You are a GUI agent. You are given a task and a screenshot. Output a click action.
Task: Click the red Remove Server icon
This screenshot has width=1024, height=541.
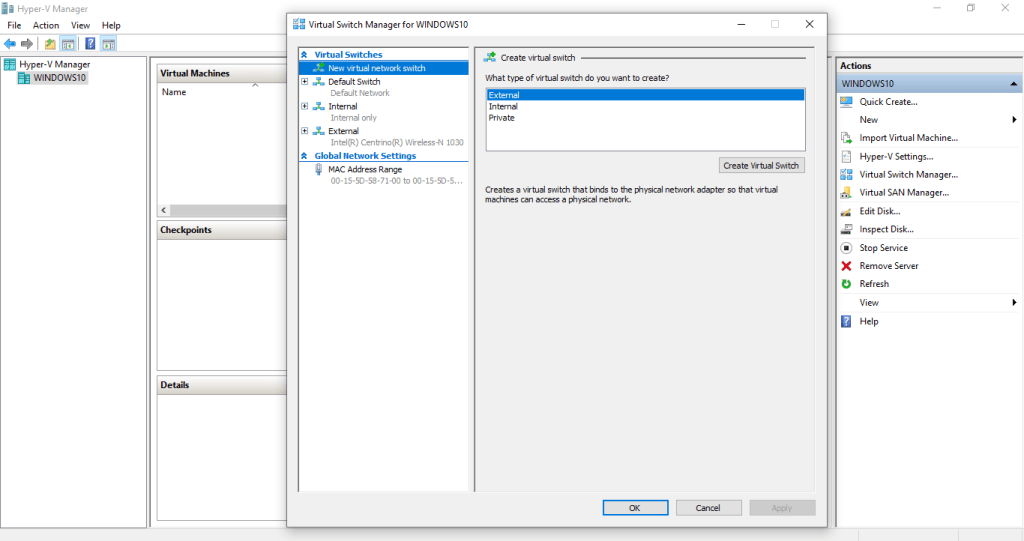[846, 266]
